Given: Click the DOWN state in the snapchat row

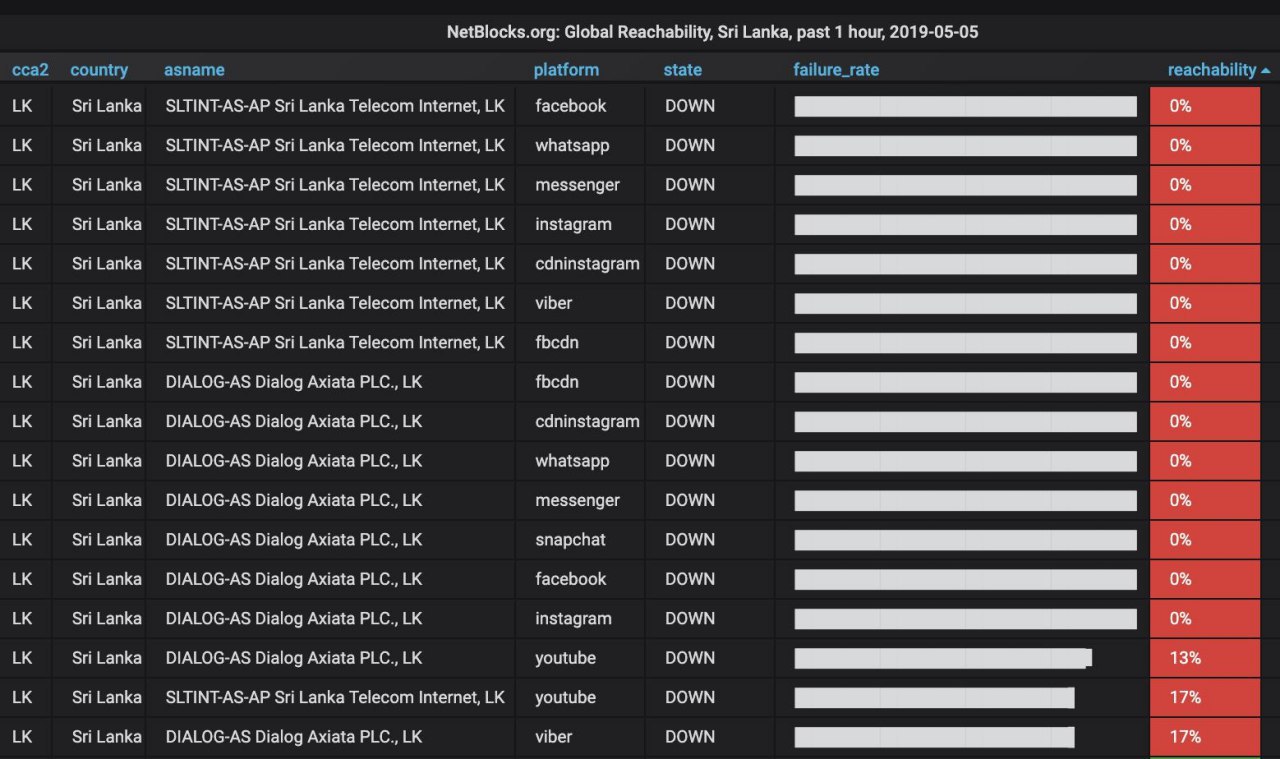Looking at the screenshot, I should tap(690, 540).
